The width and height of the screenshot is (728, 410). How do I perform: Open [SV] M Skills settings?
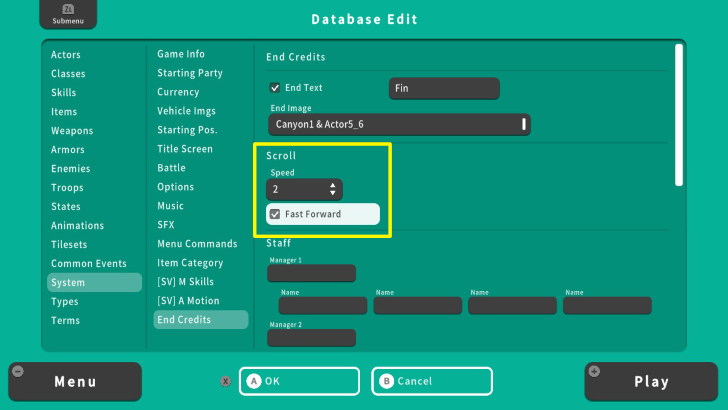click(x=185, y=282)
